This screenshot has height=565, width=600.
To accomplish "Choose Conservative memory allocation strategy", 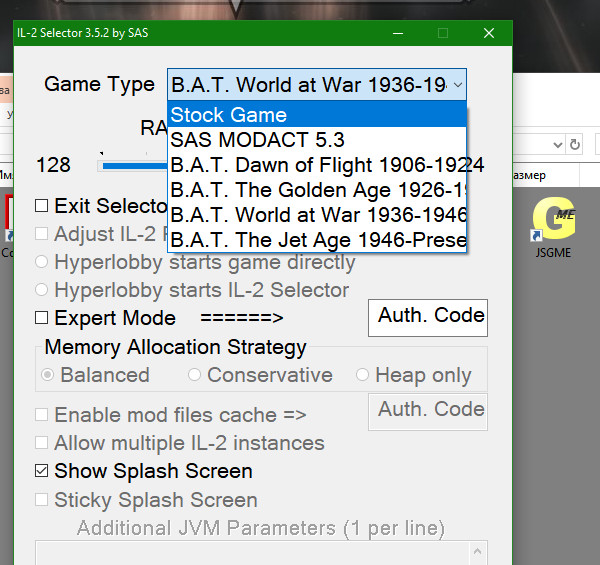I will click(194, 374).
